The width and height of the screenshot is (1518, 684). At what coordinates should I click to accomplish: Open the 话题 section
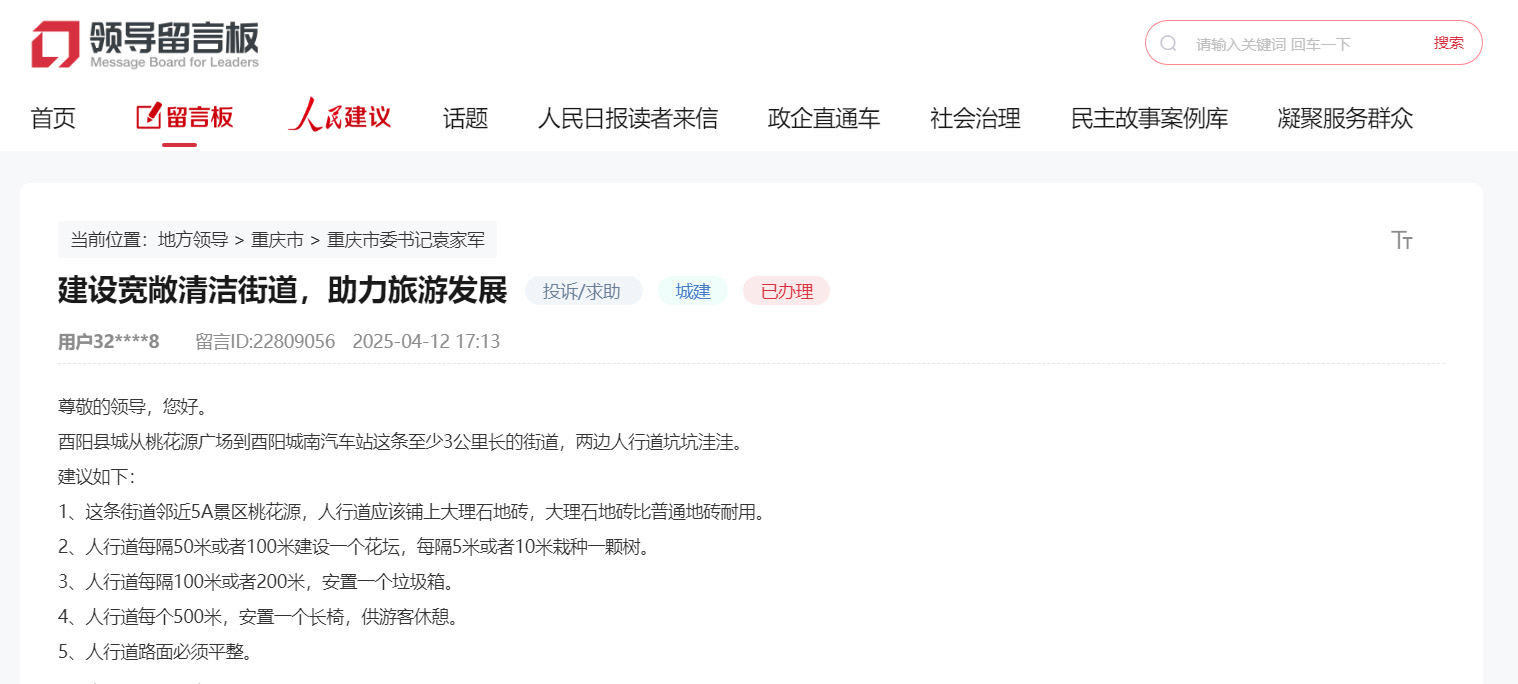point(464,118)
